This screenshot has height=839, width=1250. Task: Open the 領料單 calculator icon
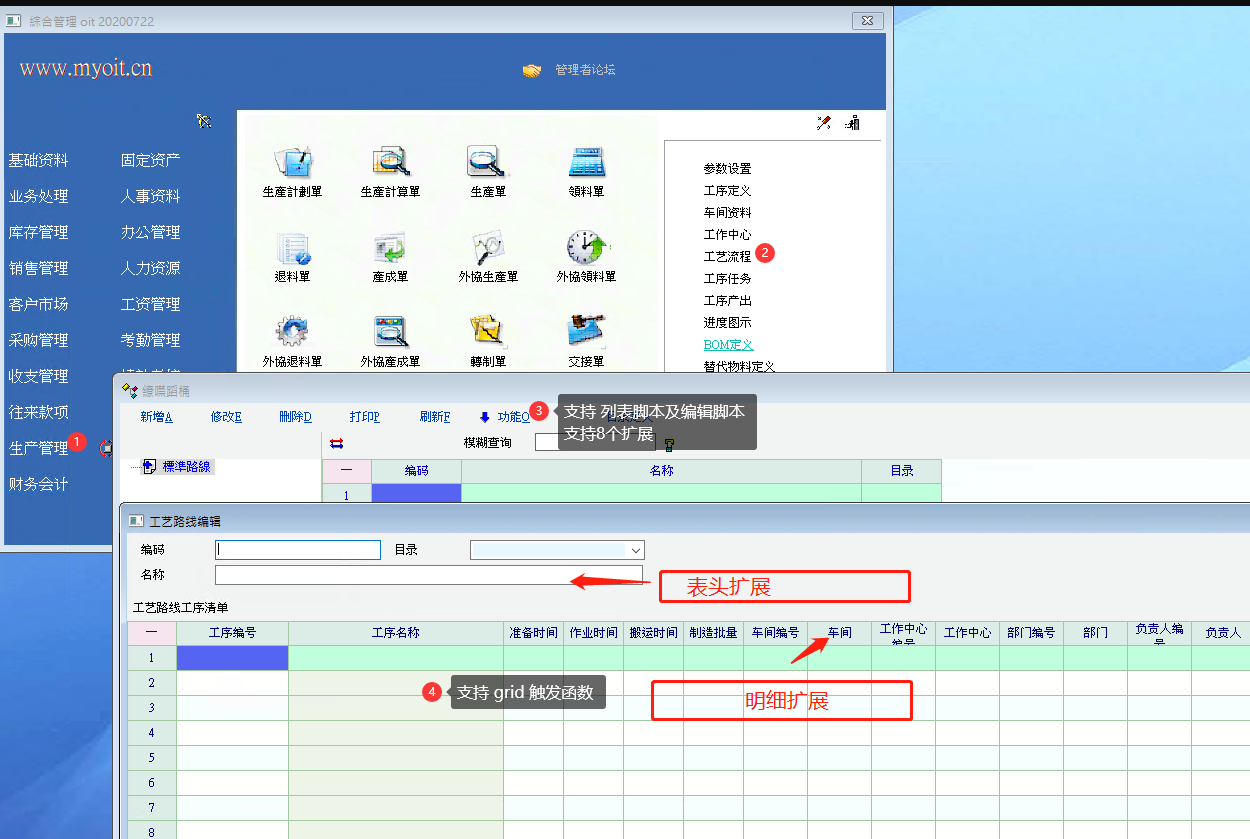pyautogui.click(x=586, y=161)
